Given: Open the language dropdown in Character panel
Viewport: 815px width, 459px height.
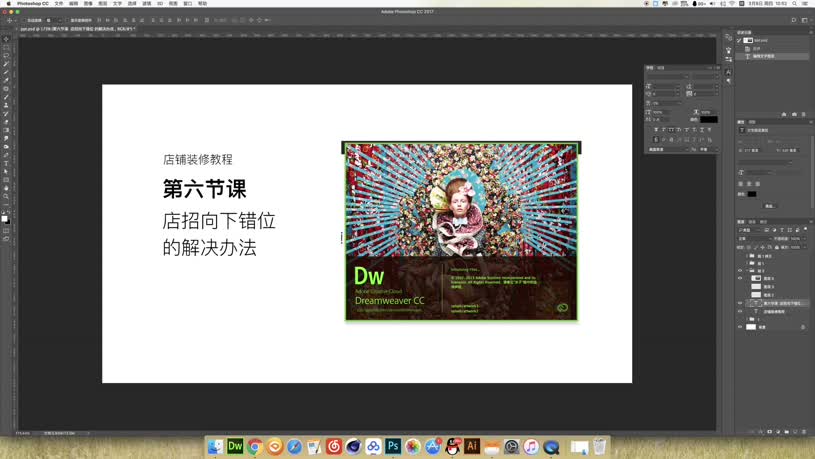Looking at the screenshot, I should [668, 149].
